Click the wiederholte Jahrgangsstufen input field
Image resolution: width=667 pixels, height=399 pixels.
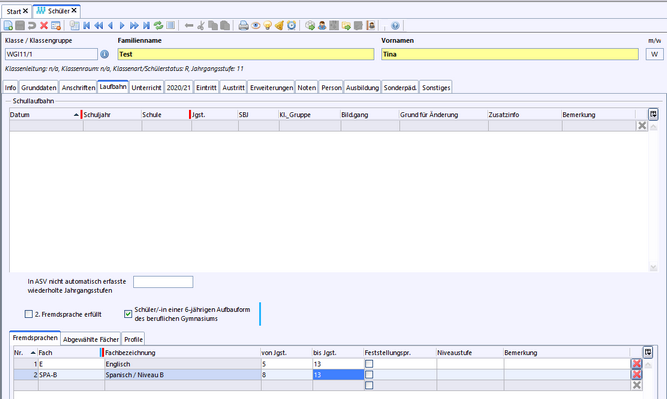pyautogui.click(x=163, y=282)
